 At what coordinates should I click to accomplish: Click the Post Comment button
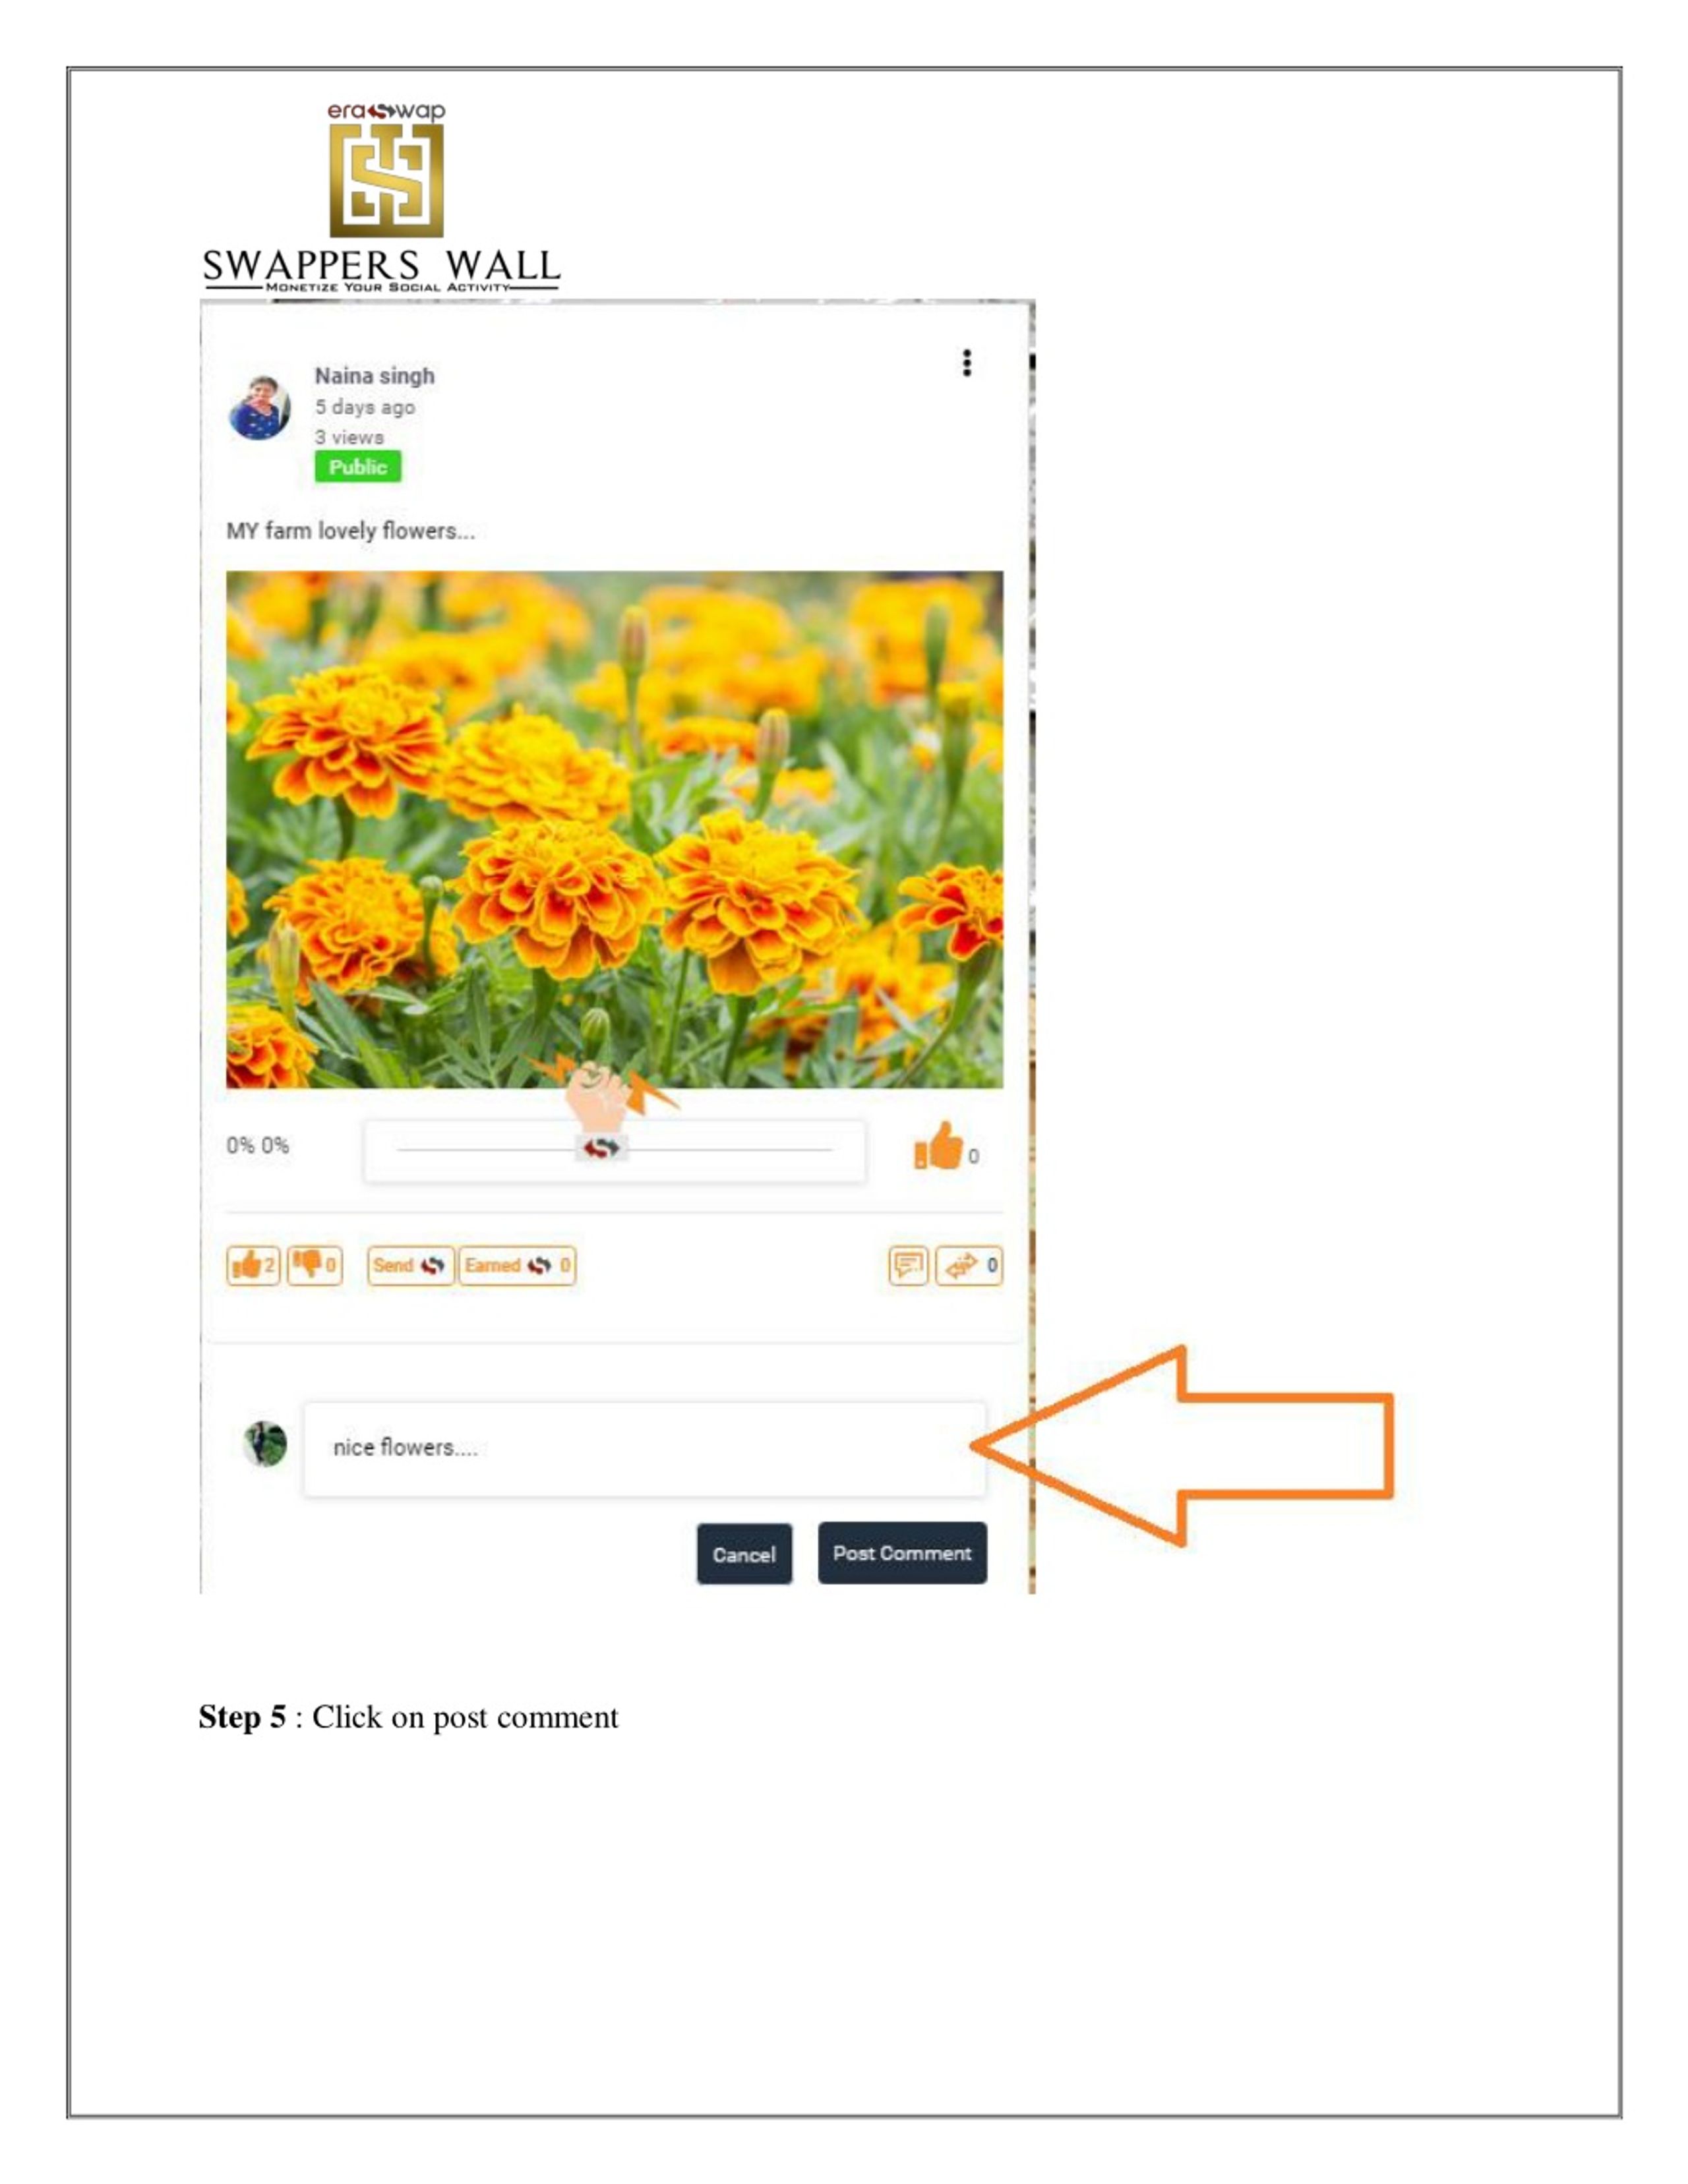[902, 1553]
